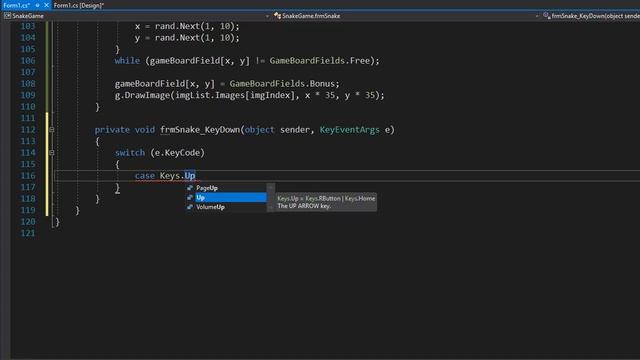
Task: Click the 'switch' keyword on line 114
Action: (x=130, y=153)
